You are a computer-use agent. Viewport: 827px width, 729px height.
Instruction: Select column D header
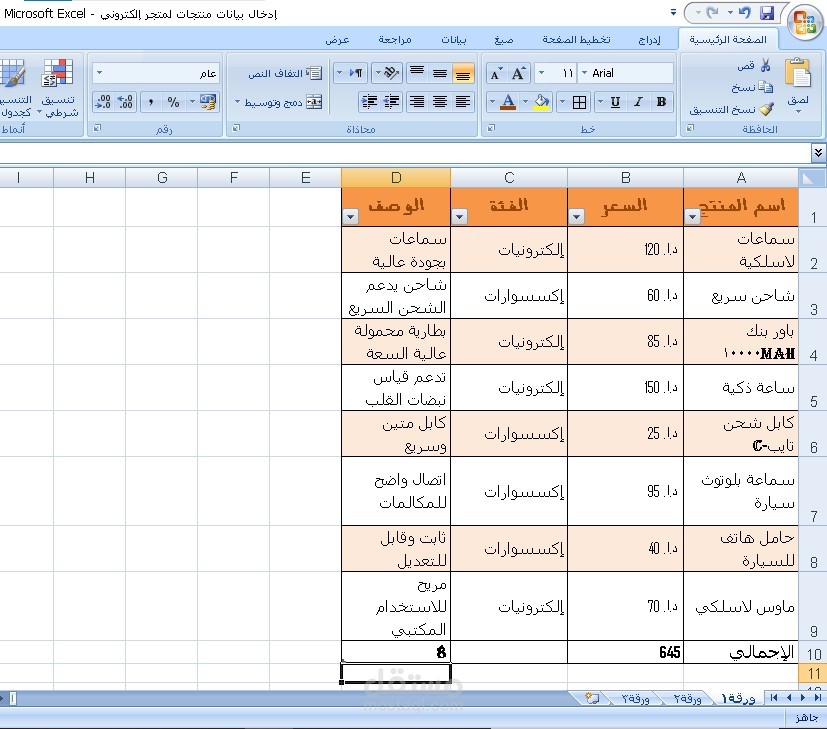[x=396, y=178]
